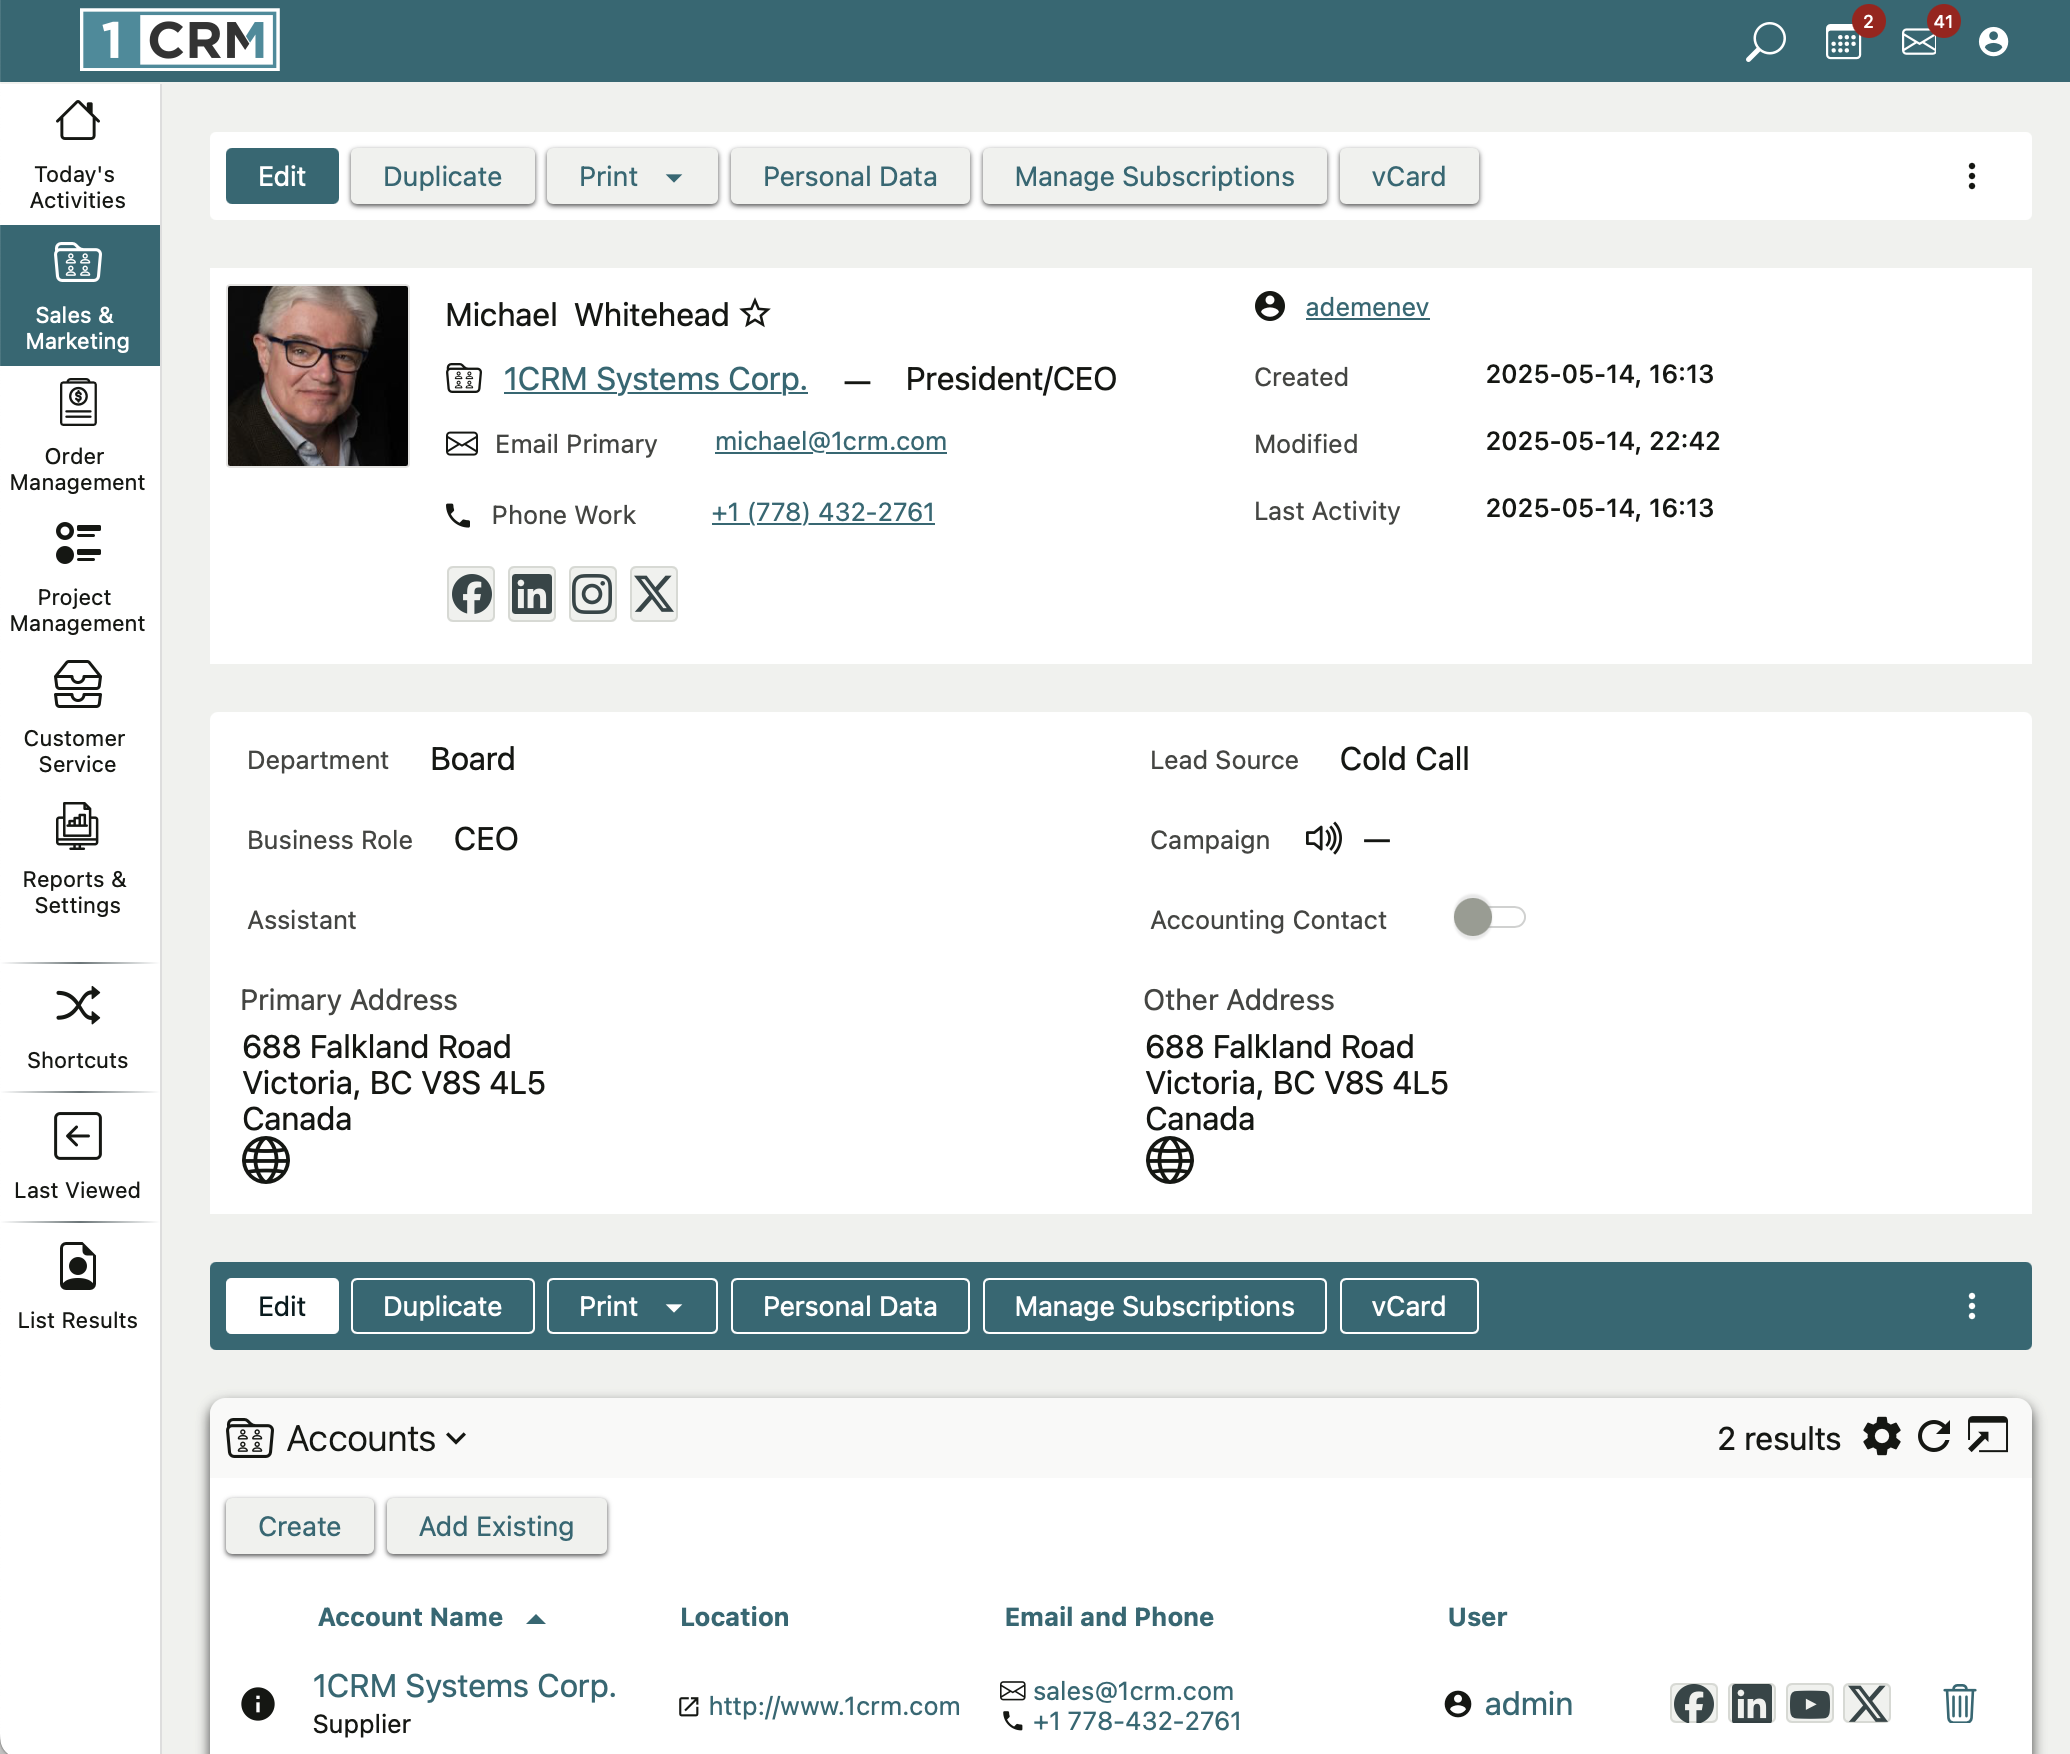The width and height of the screenshot is (2070, 1754).
Task: Open the user profile icon in top right
Action: [x=1992, y=40]
